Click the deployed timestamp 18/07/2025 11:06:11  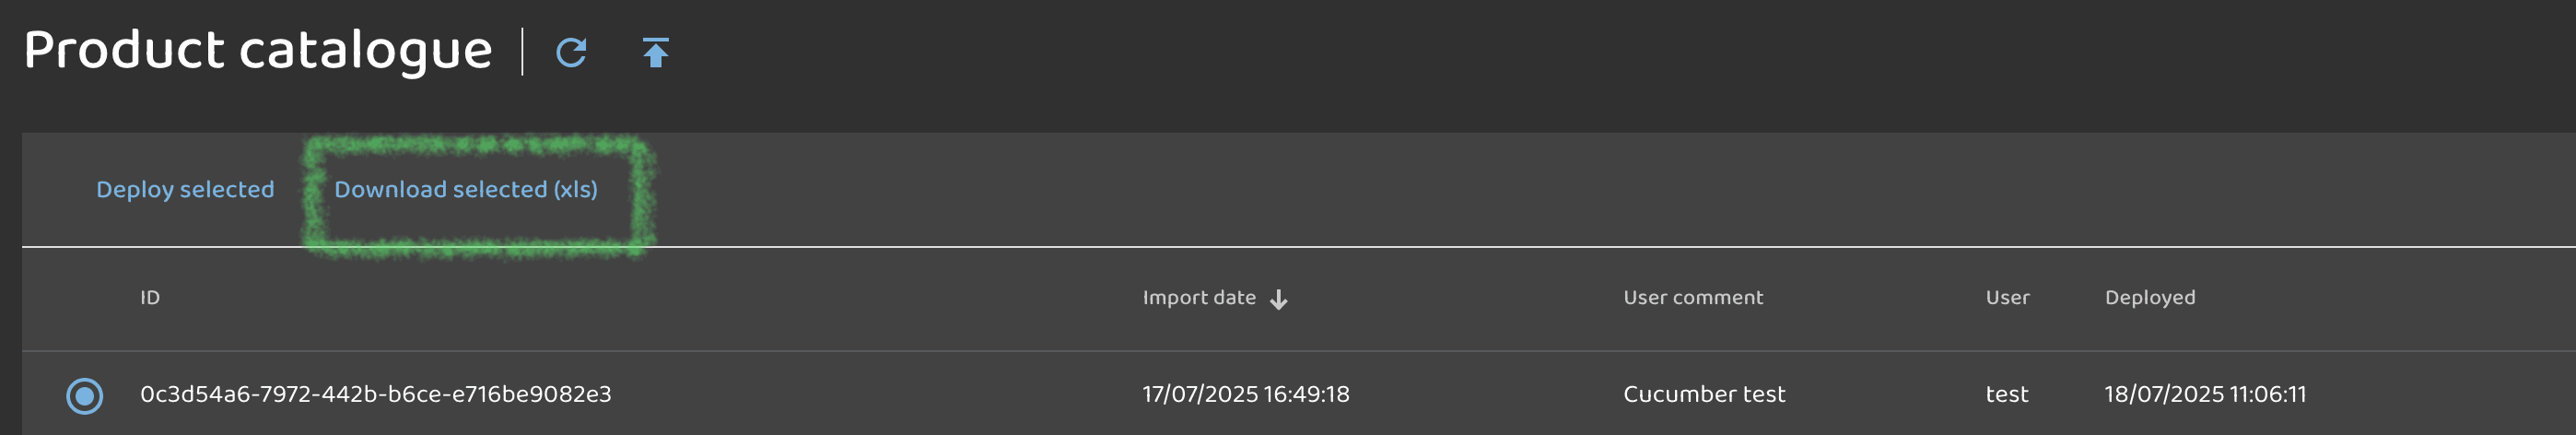click(2204, 395)
